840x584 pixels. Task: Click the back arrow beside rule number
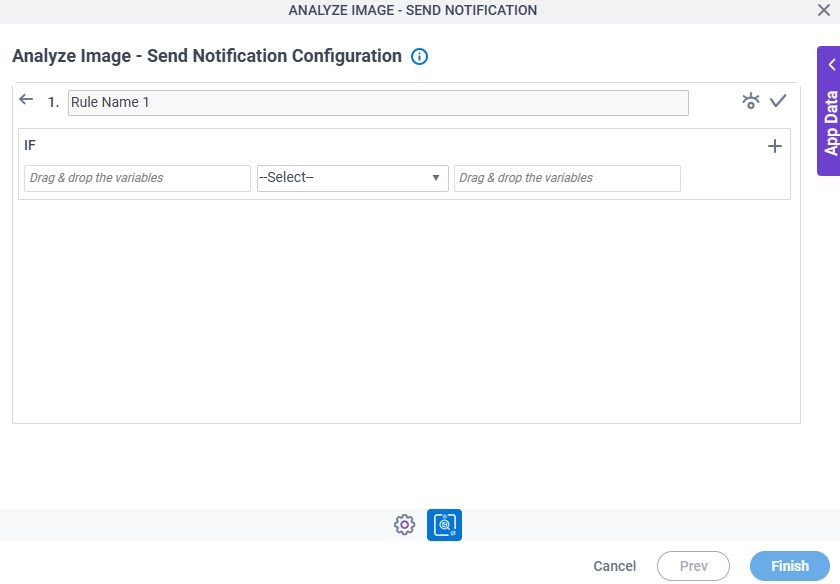point(26,100)
